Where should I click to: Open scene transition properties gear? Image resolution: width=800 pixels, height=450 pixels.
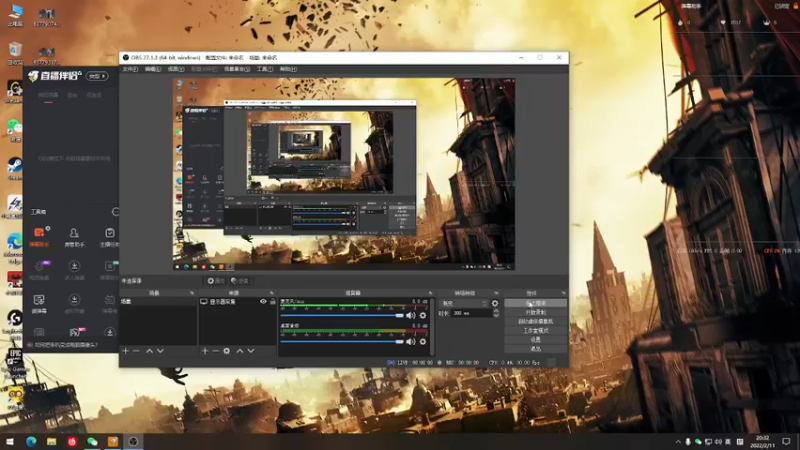495,303
